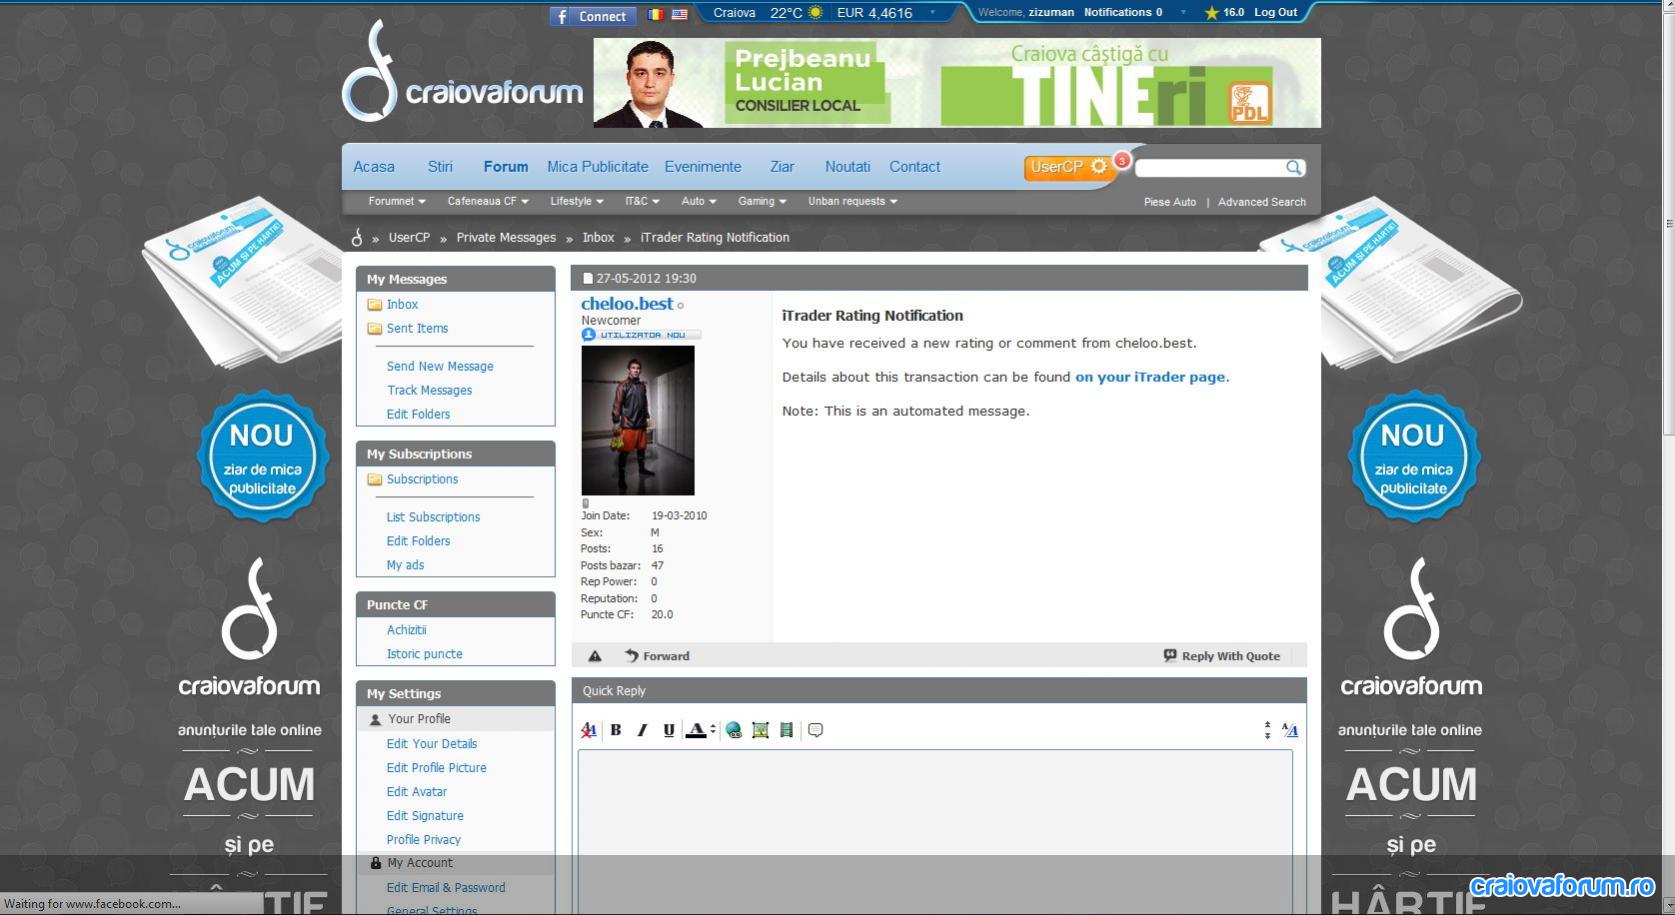Open List Subscriptions
Image resolution: width=1675 pixels, height=915 pixels.
(433, 517)
